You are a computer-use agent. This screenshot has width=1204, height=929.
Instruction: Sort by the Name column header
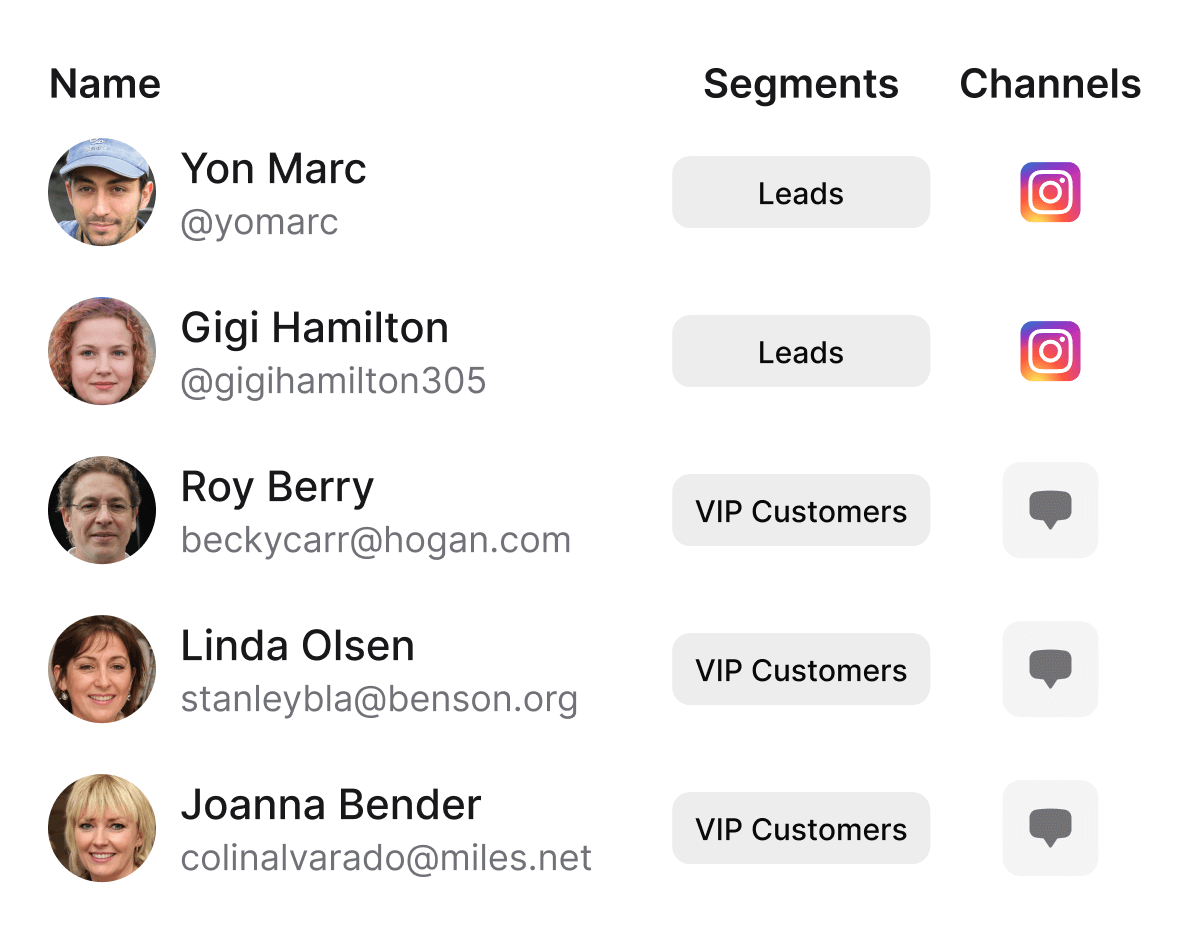point(105,84)
